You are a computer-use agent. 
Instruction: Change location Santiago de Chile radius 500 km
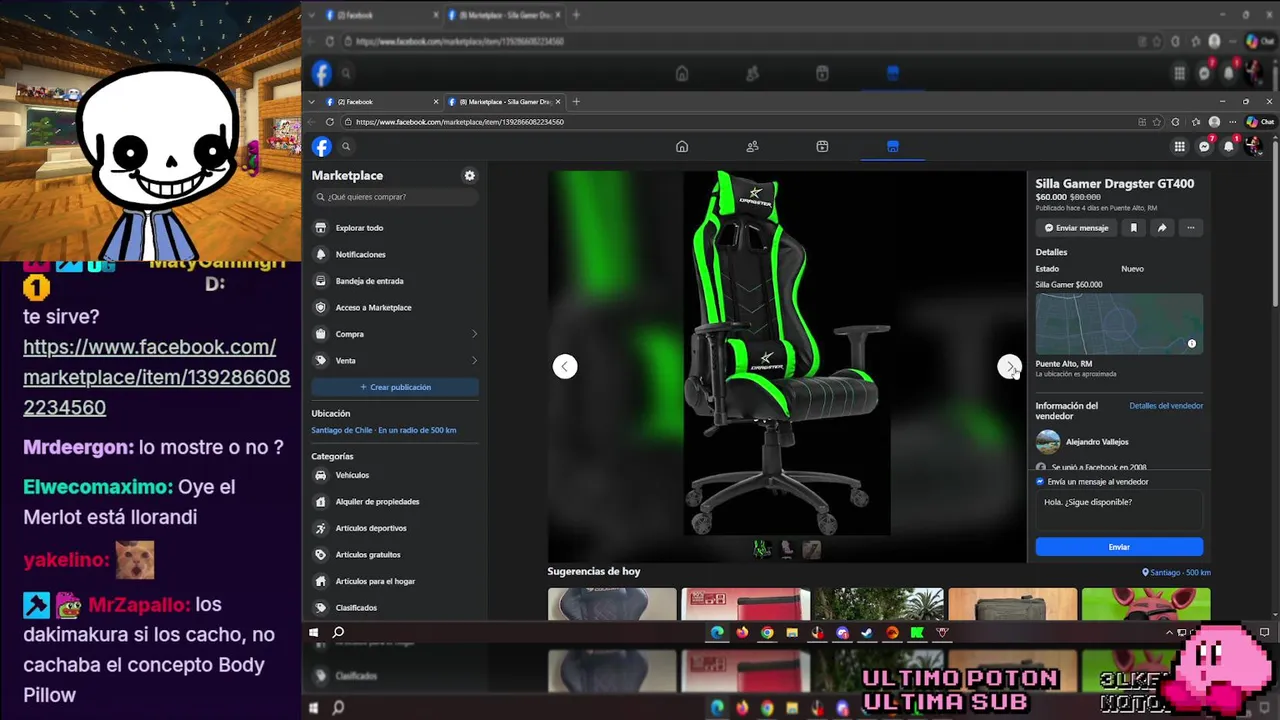click(x=383, y=430)
